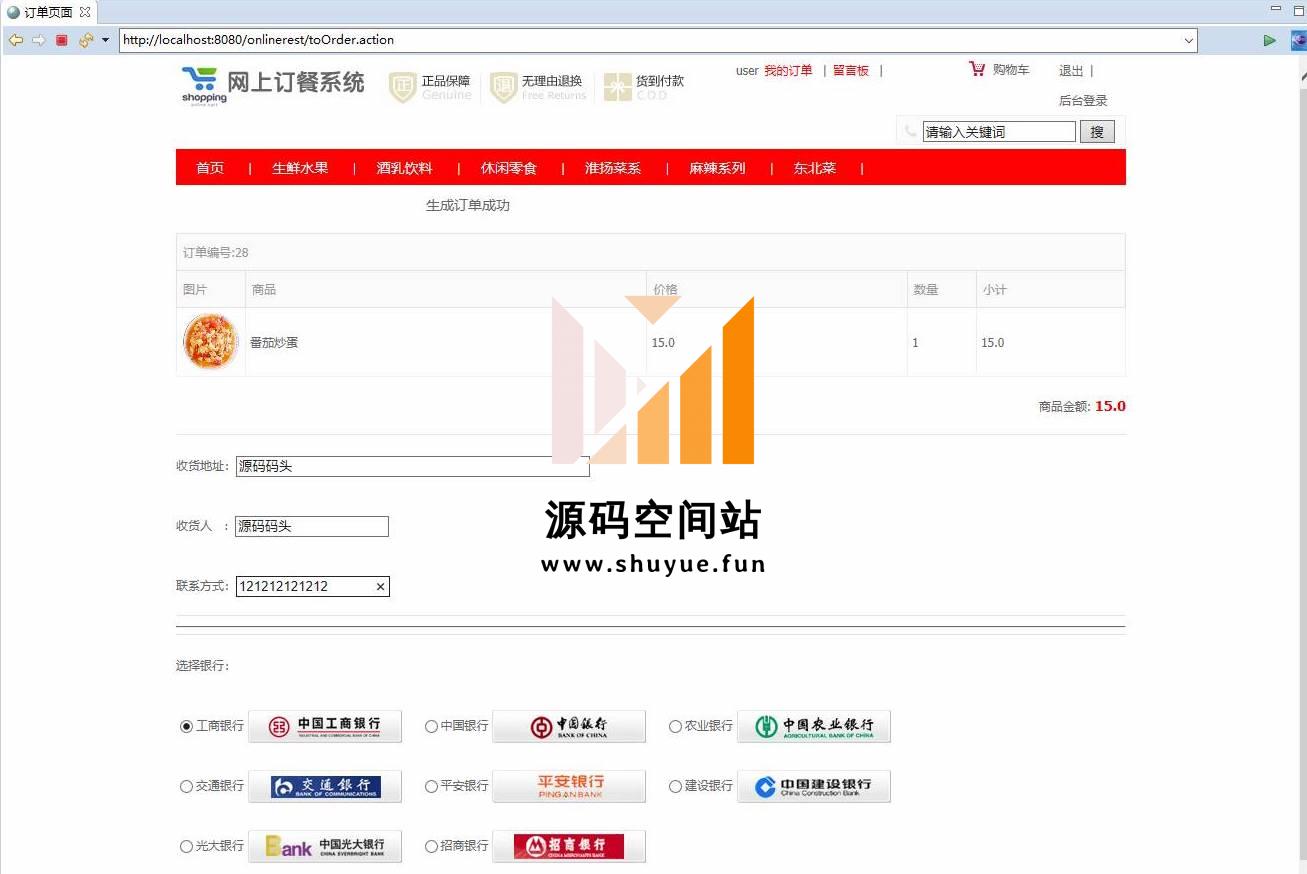Open the dropdown arrow beside refresh icon
The image size is (1307, 874).
(105, 40)
